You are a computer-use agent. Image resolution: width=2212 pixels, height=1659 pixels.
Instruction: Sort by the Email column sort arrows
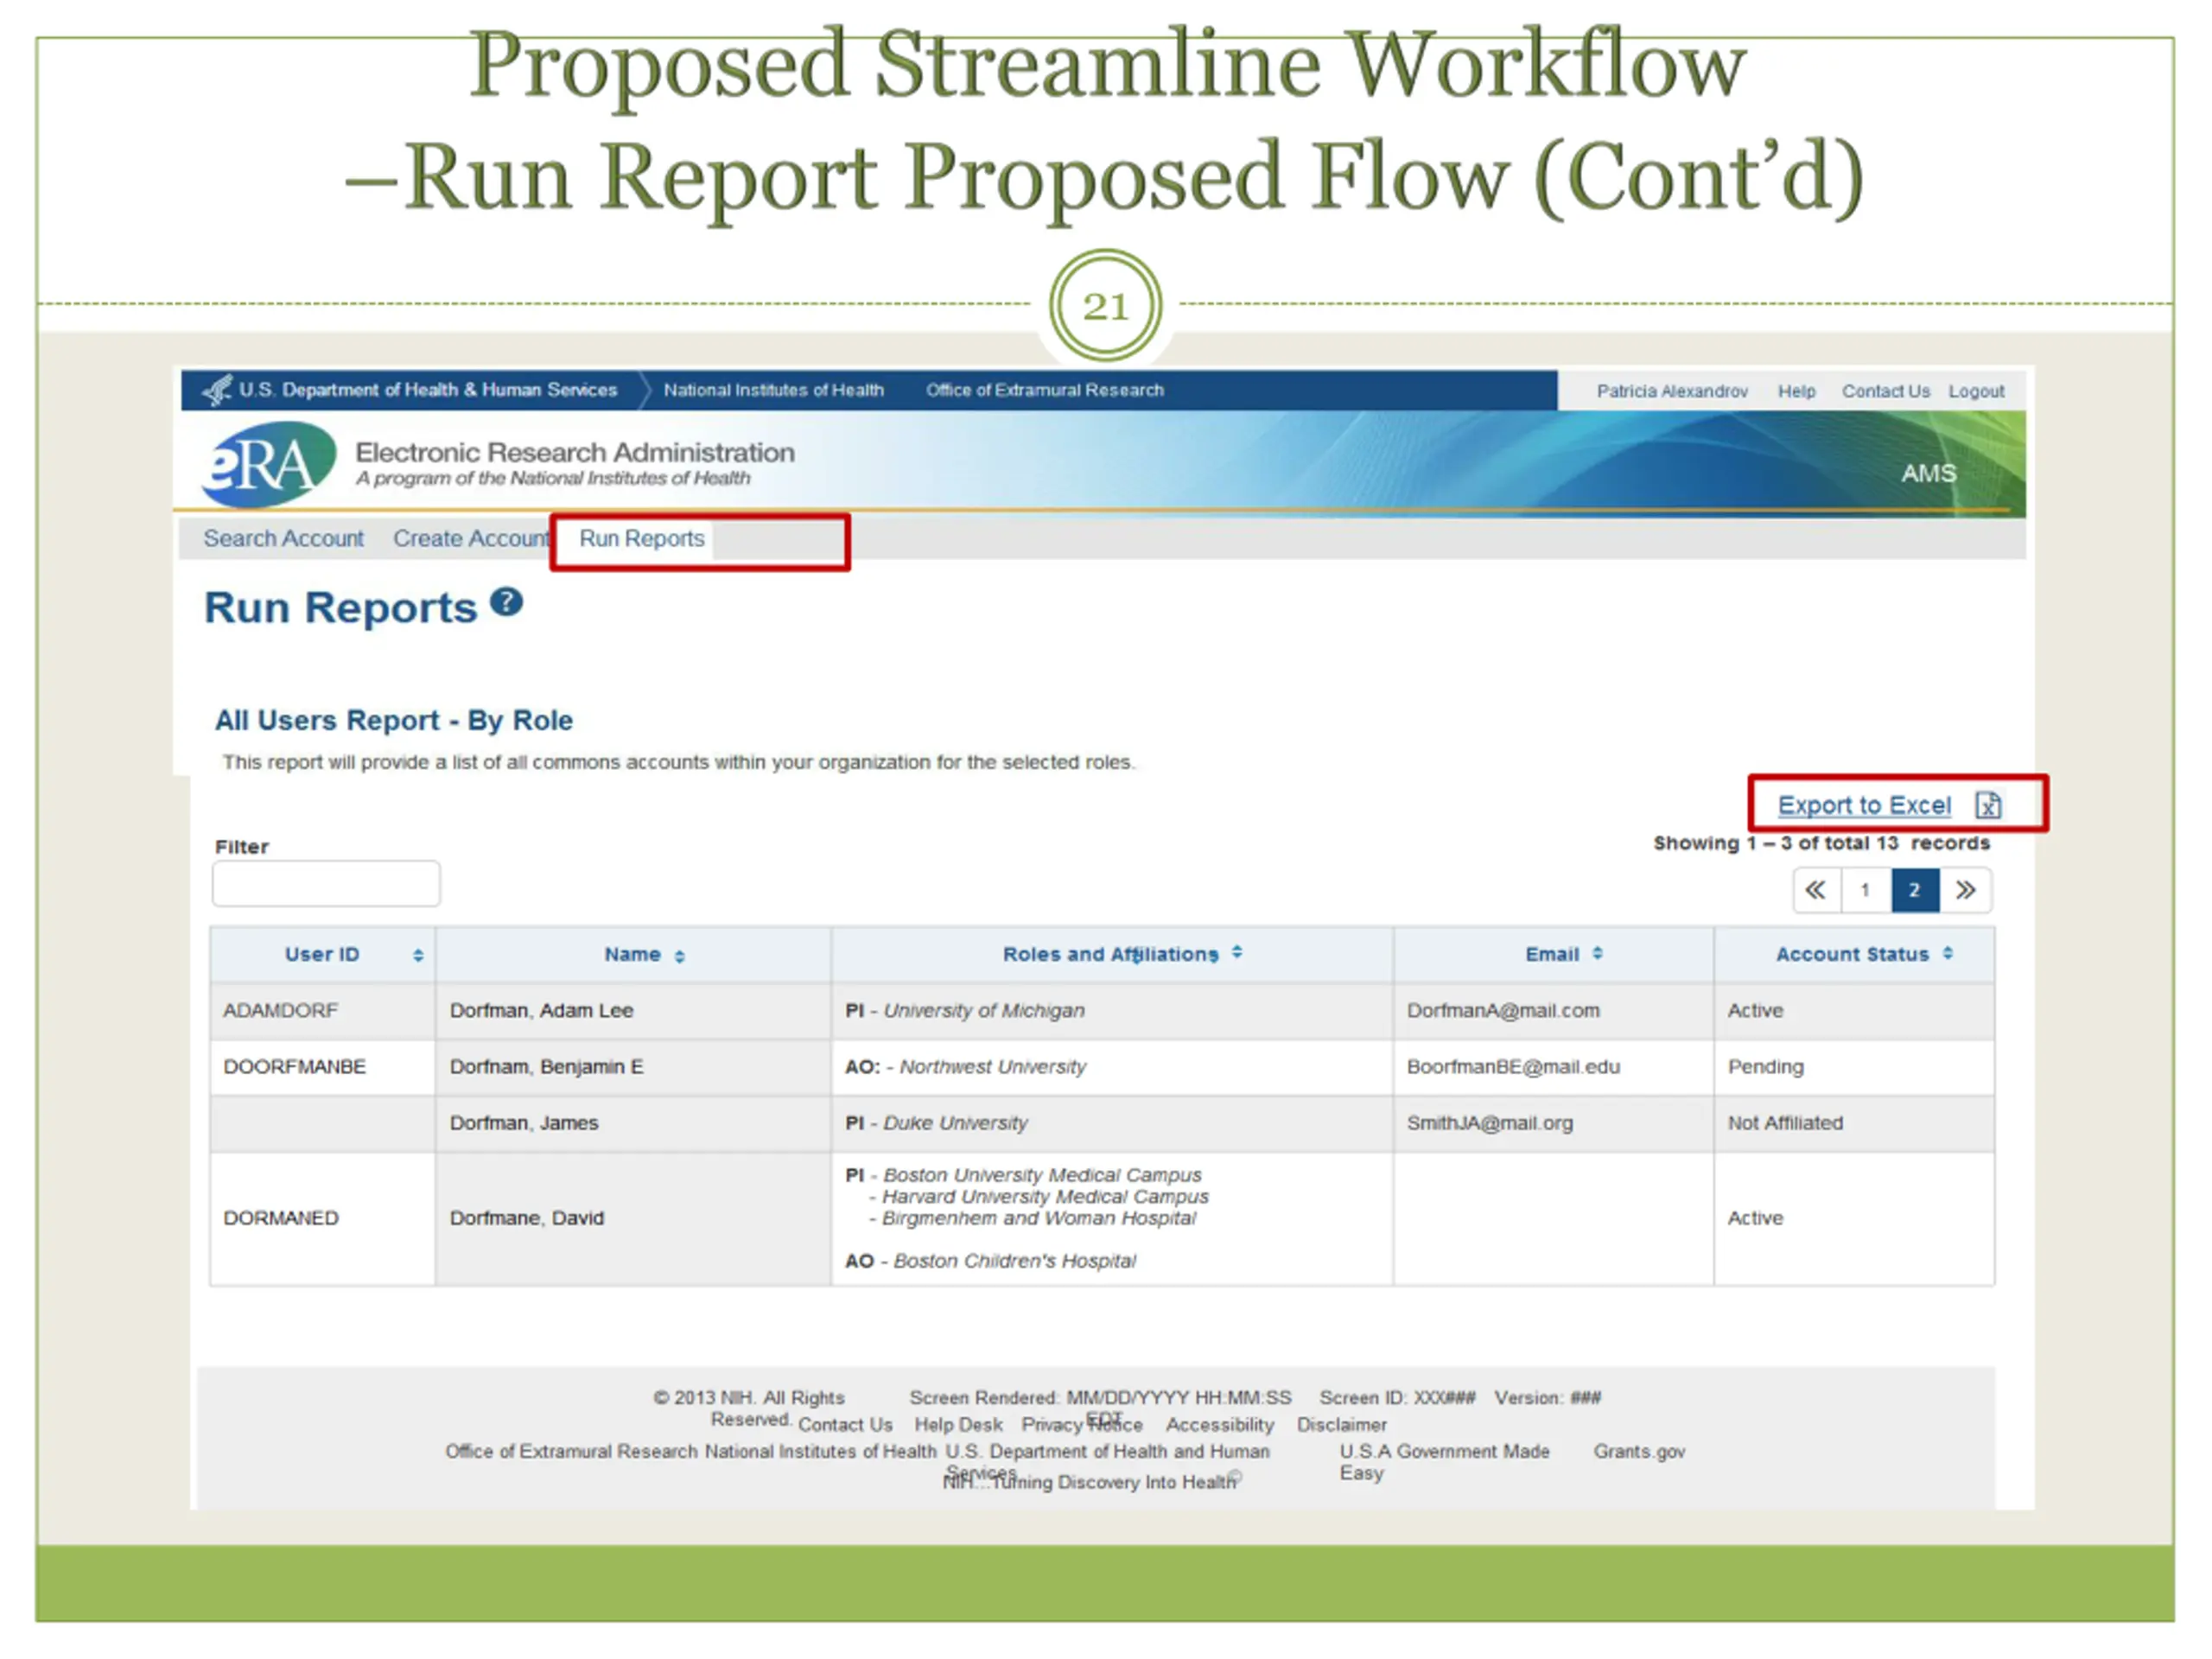coord(1597,954)
